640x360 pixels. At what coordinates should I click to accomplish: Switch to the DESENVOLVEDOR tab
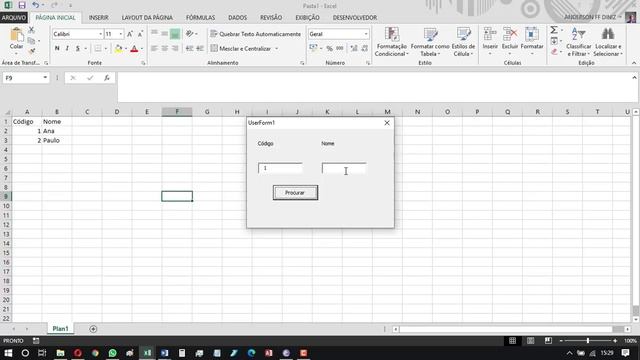(355, 18)
